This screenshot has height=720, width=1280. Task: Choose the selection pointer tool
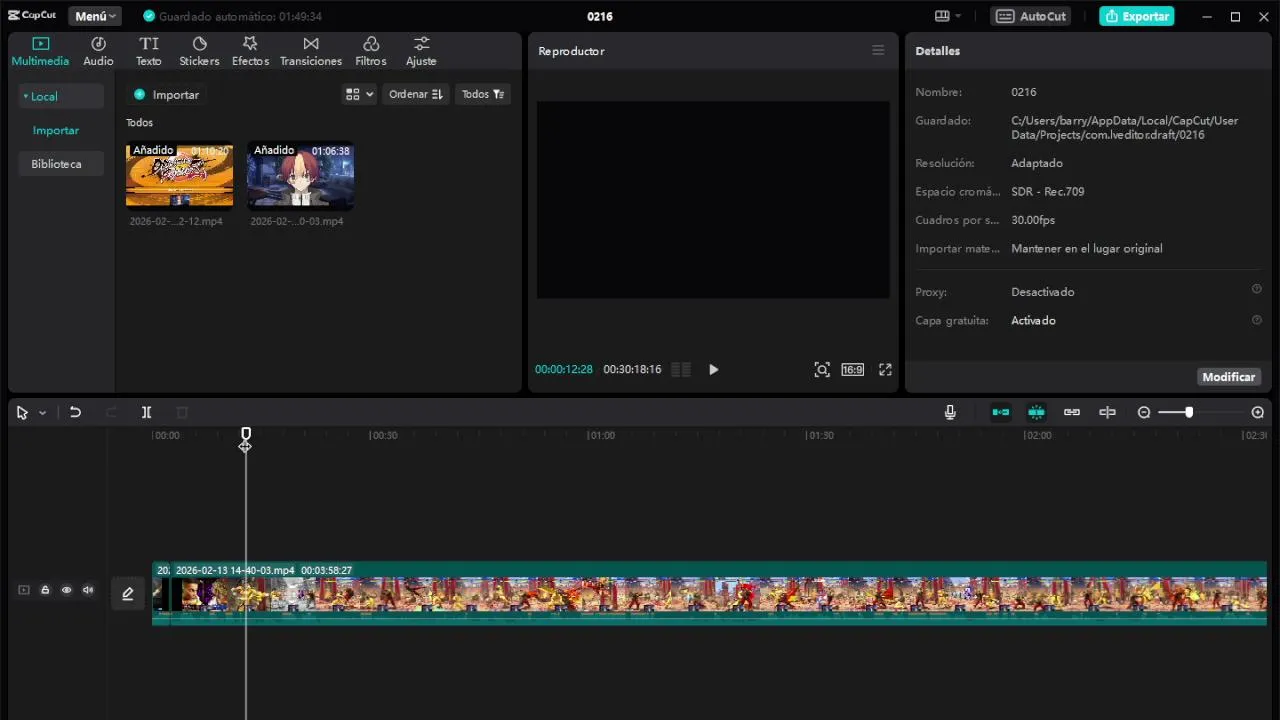click(x=22, y=412)
